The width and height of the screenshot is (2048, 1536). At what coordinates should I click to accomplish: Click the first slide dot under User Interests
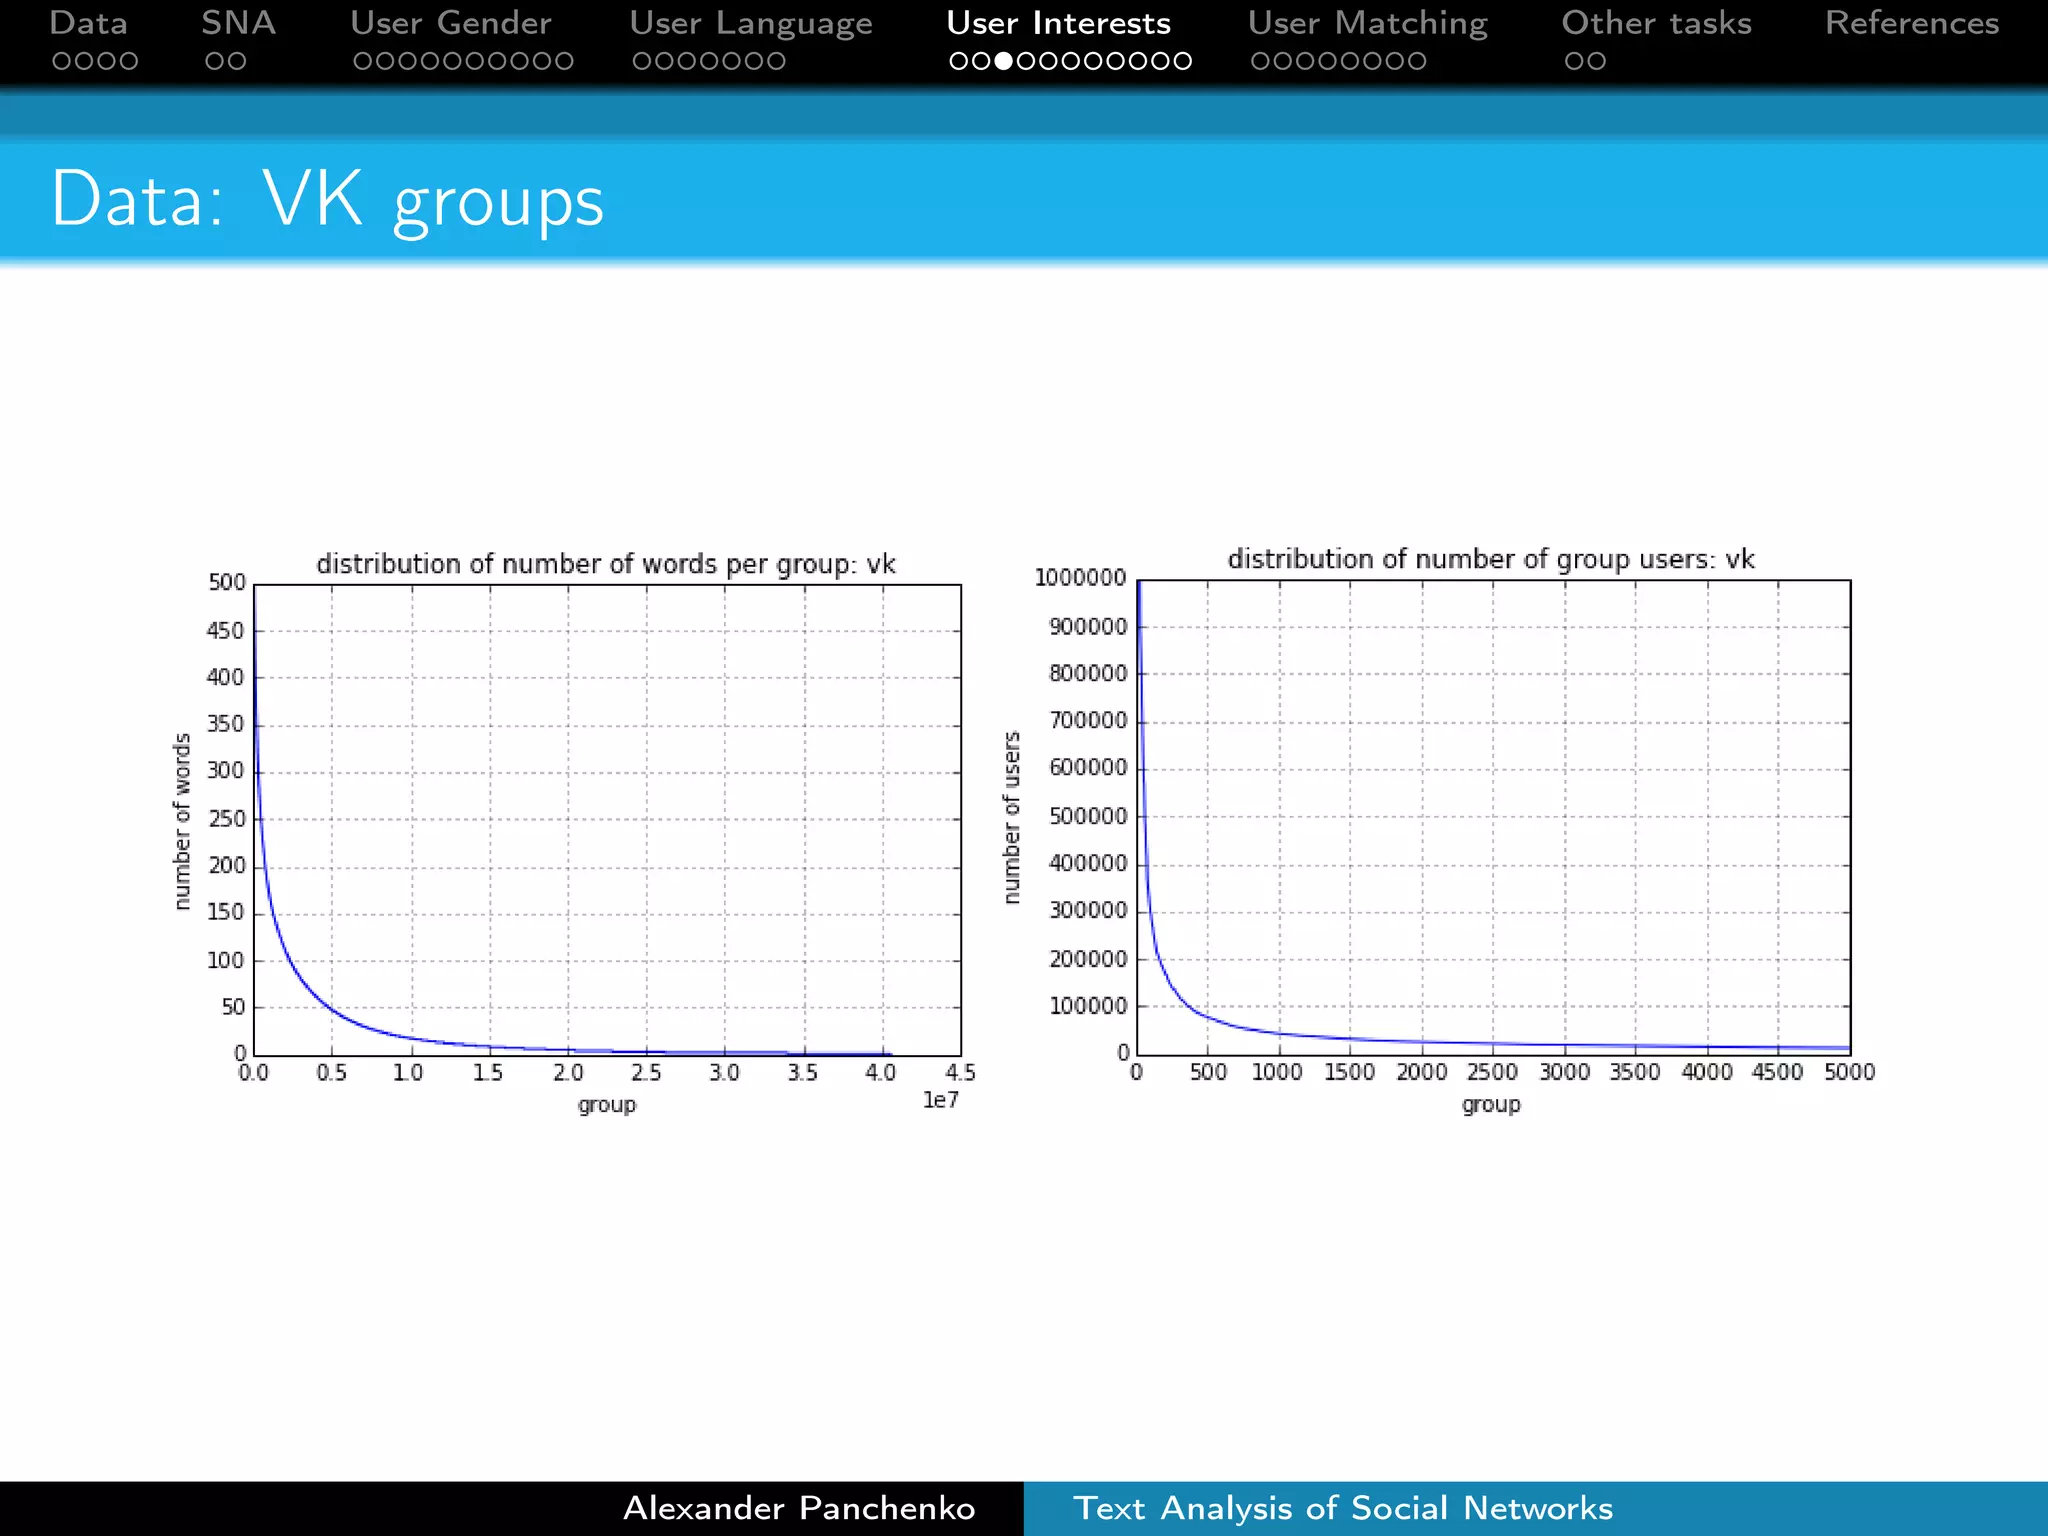[x=959, y=61]
